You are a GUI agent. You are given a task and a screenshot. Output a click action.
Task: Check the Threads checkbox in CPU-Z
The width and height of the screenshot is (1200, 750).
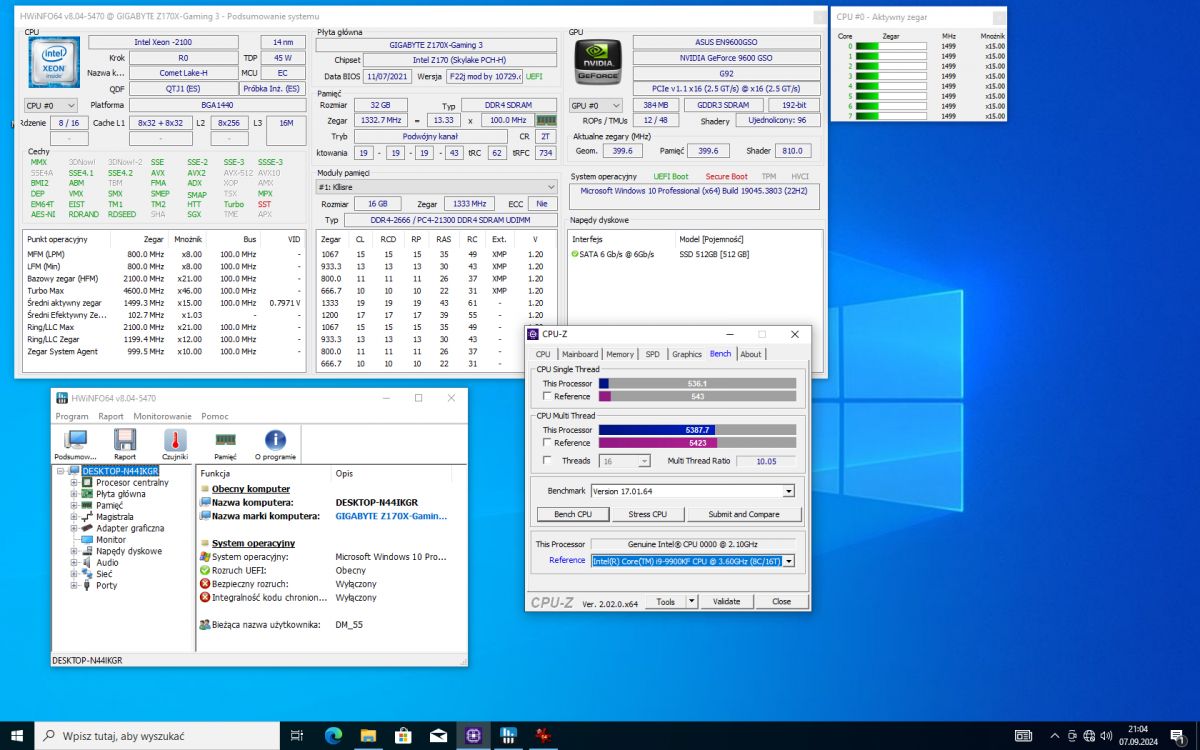point(547,461)
